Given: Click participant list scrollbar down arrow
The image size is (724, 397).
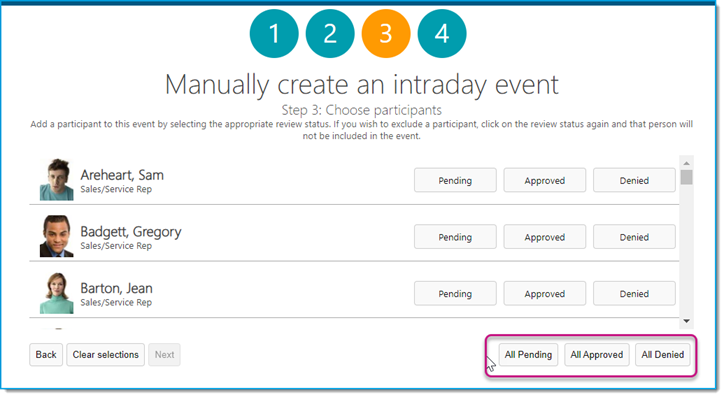Looking at the screenshot, I should coord(687,321).
